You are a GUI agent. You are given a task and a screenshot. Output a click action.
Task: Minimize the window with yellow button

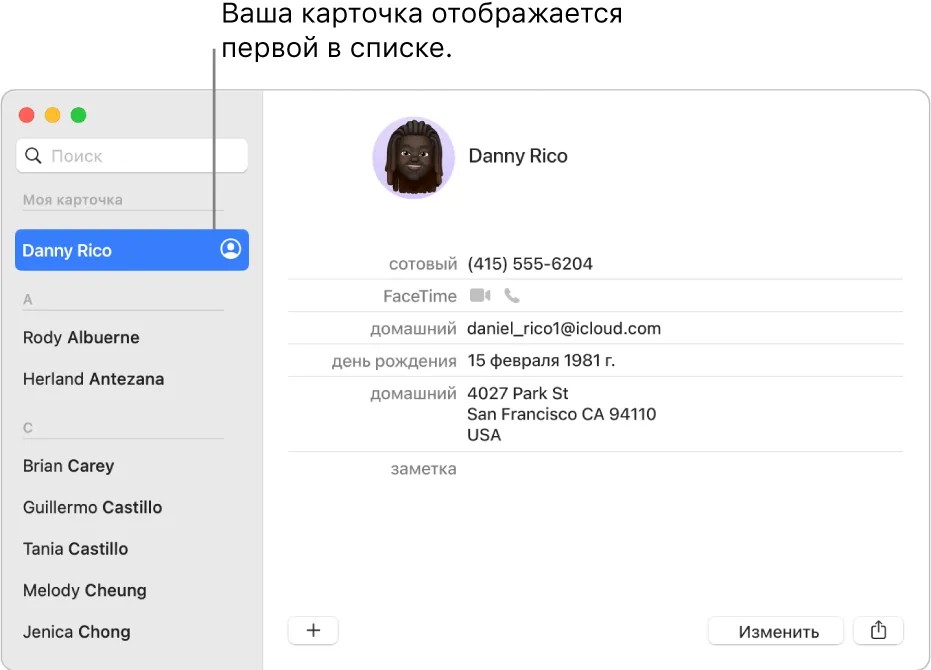pos(53,115)
